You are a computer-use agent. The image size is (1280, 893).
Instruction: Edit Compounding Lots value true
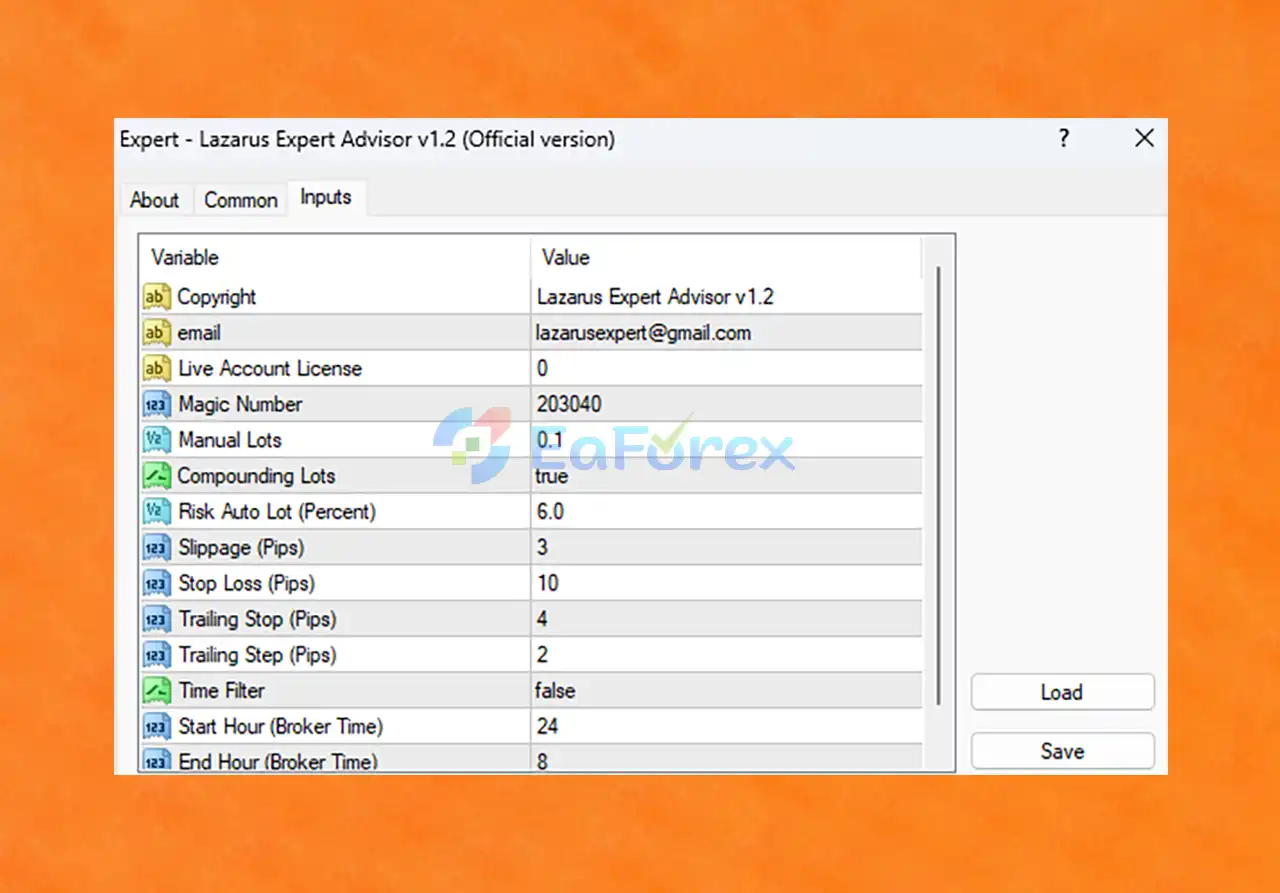(726, 476)
